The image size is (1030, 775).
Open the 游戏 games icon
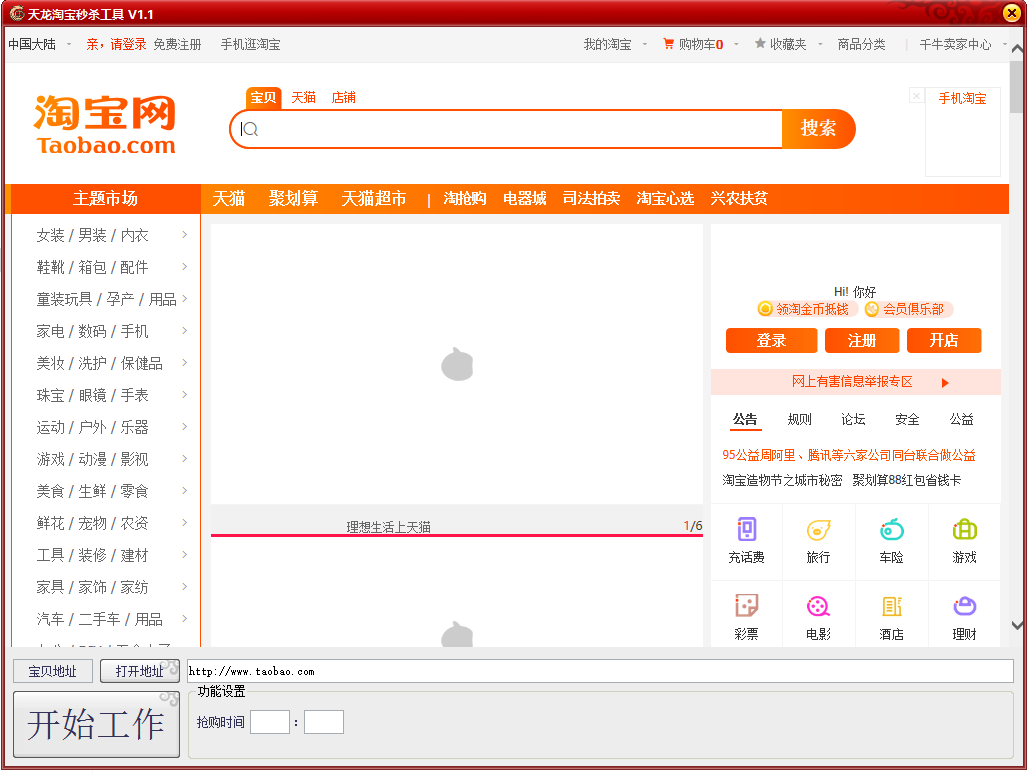pos(964,529)
